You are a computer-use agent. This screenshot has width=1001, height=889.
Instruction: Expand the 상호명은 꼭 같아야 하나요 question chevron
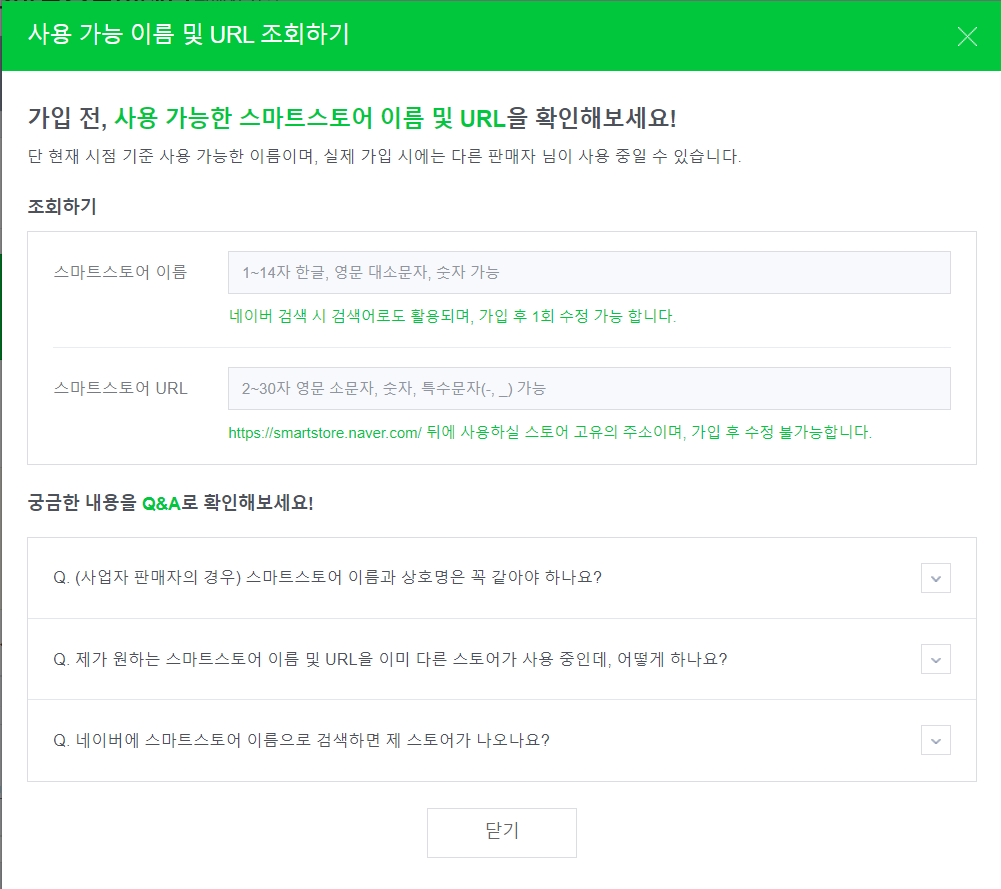coord(935,578)
